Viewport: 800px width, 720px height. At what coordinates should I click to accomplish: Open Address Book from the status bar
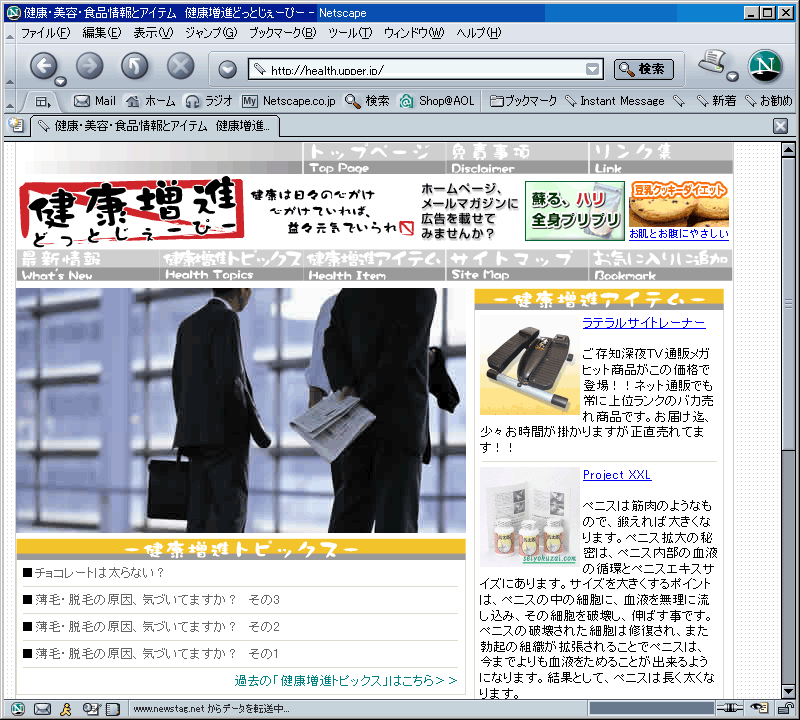[x=113, y=709]
